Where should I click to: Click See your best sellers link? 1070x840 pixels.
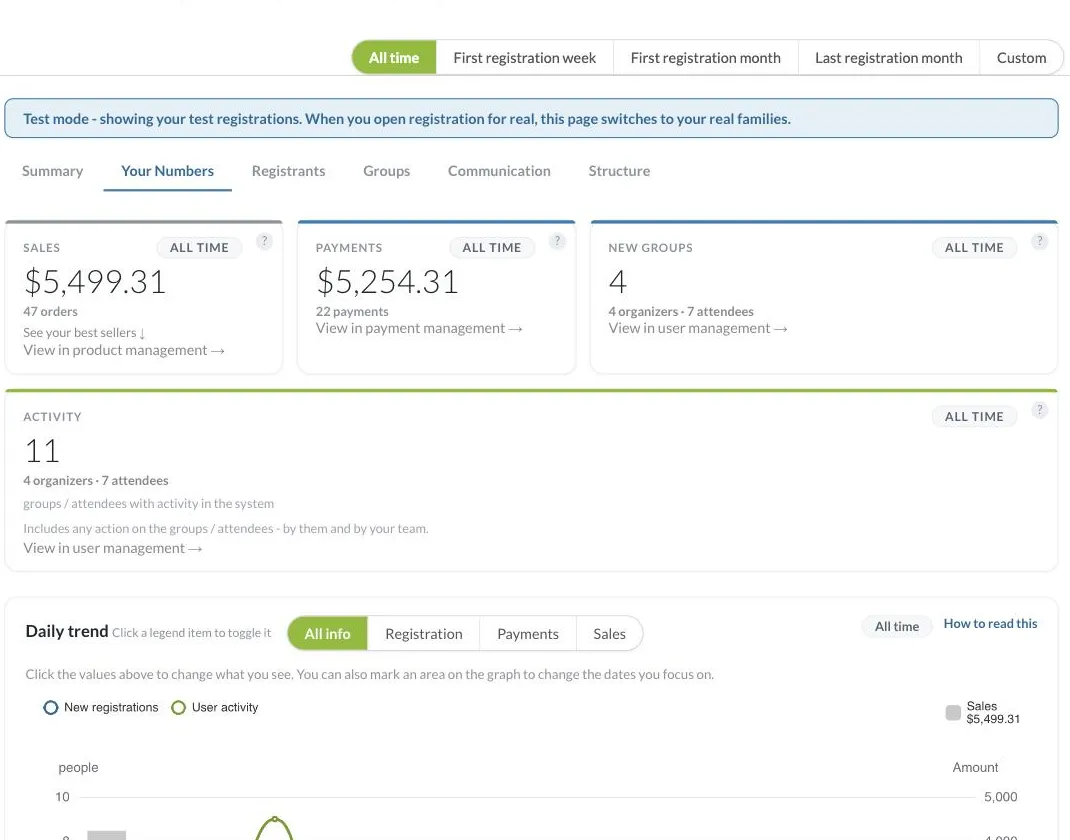(85, 332)
